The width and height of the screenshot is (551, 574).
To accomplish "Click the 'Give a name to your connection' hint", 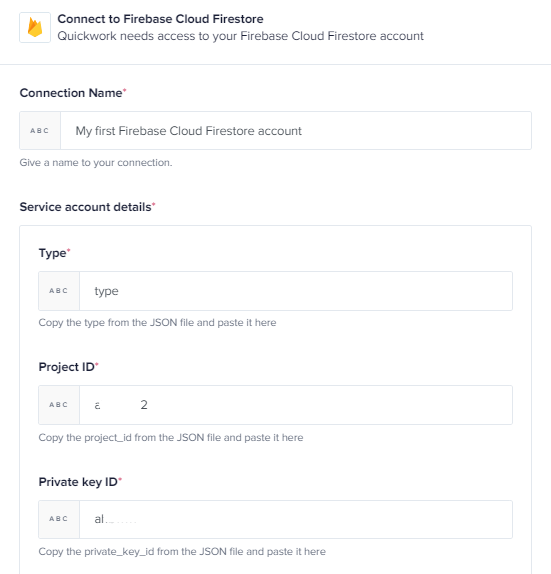I will [x=96, y=163].
